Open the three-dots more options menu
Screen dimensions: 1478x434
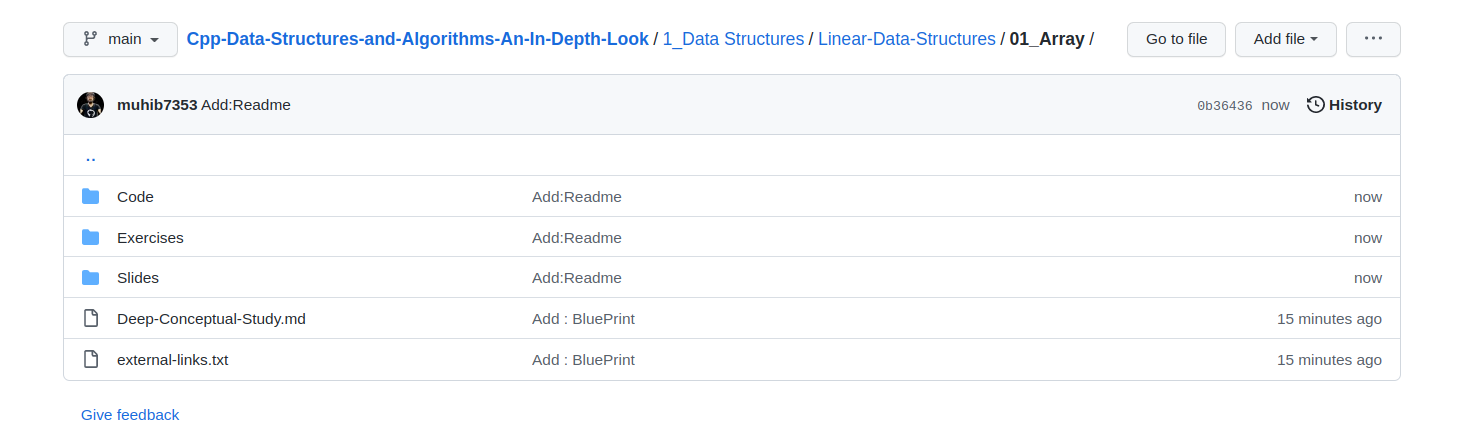coord(1373,39)
